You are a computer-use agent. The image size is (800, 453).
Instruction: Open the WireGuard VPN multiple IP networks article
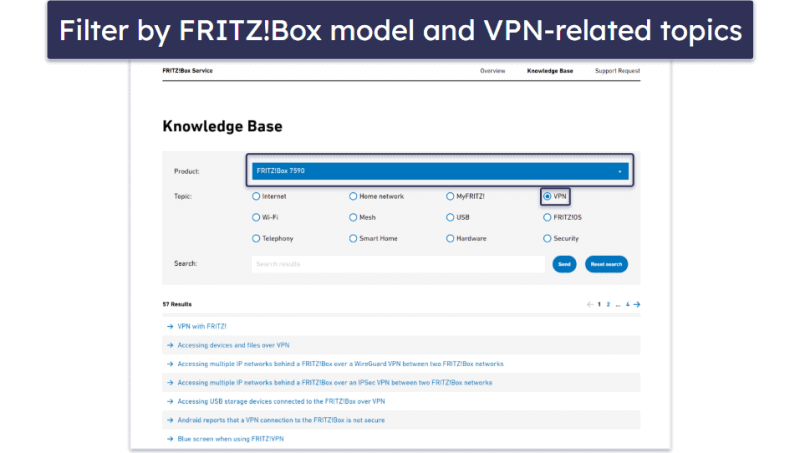point(340,364)
